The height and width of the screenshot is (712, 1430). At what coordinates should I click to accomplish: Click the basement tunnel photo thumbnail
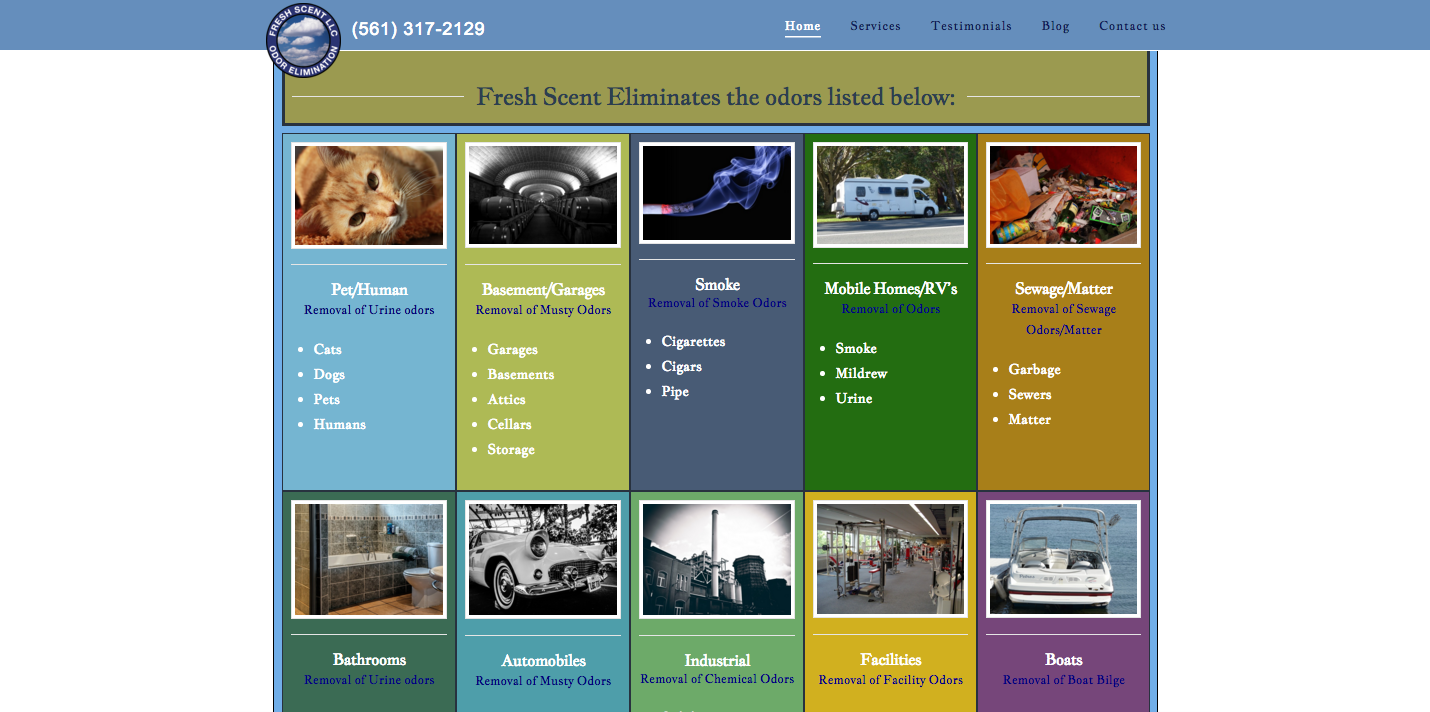pos(543,195)
